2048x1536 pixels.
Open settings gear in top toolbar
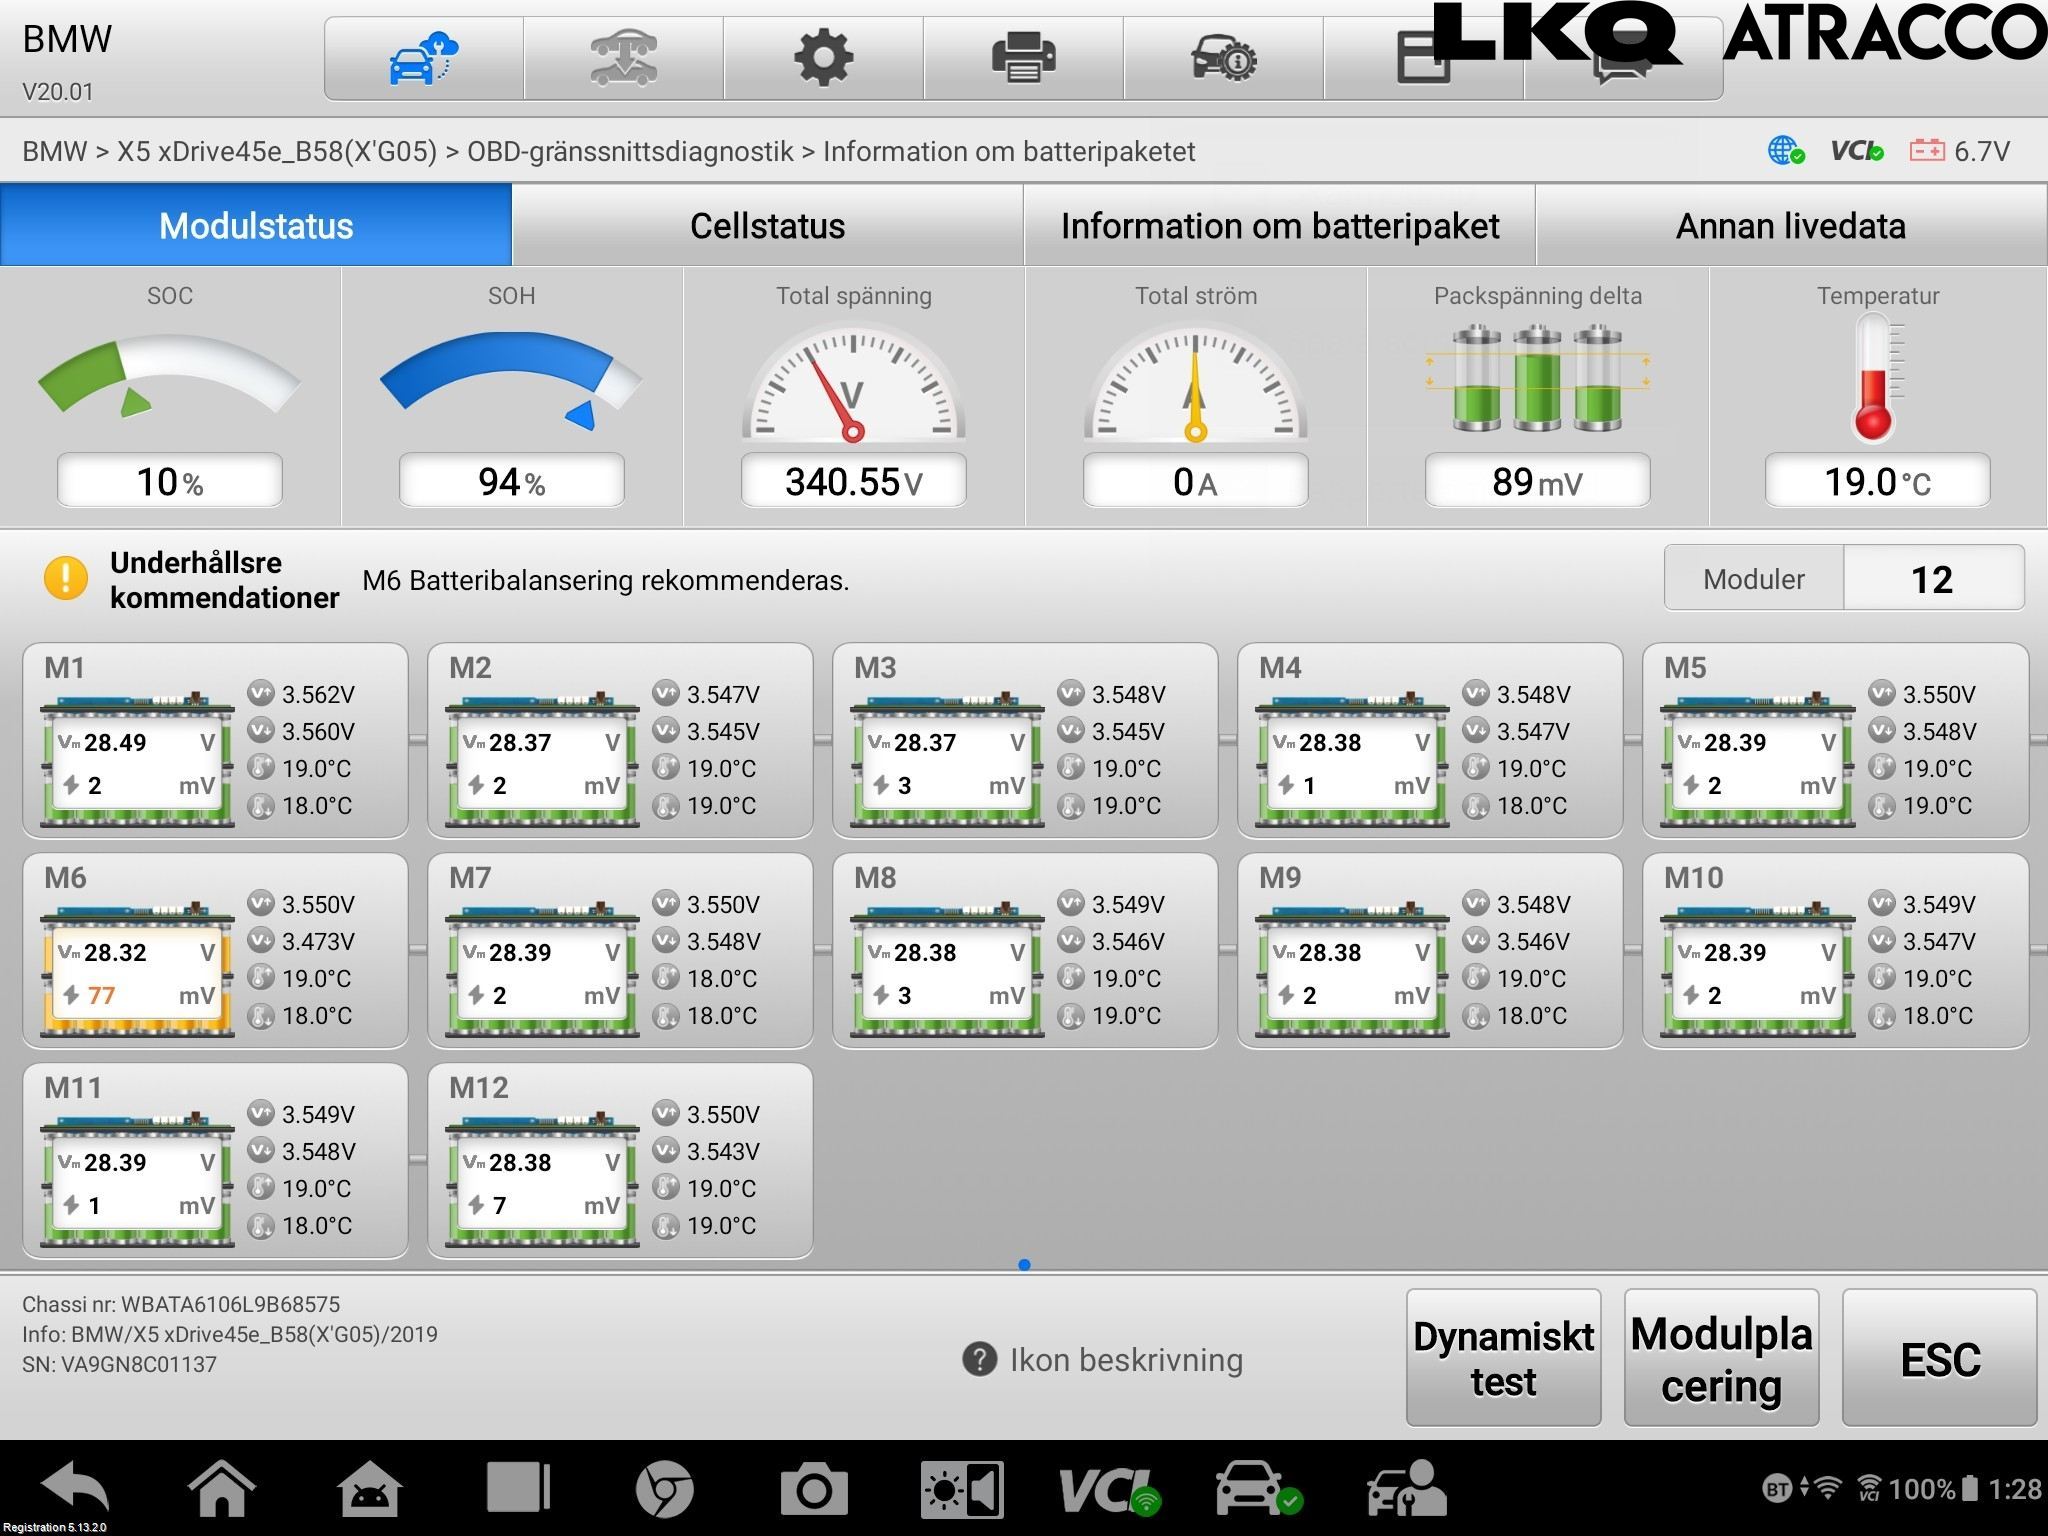pyautogui.click(x=823, y=58)
